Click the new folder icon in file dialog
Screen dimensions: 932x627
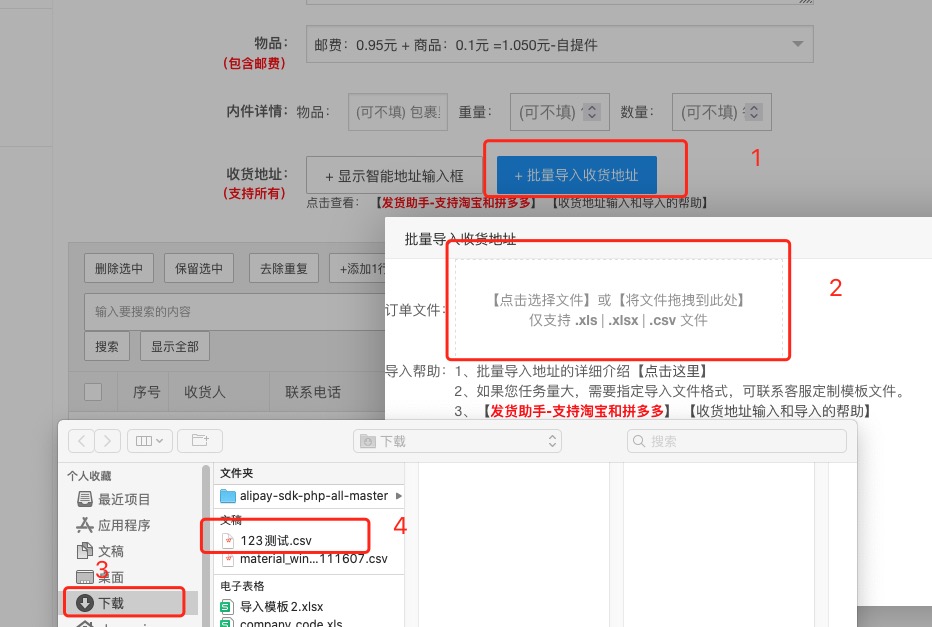pos(200,441)
